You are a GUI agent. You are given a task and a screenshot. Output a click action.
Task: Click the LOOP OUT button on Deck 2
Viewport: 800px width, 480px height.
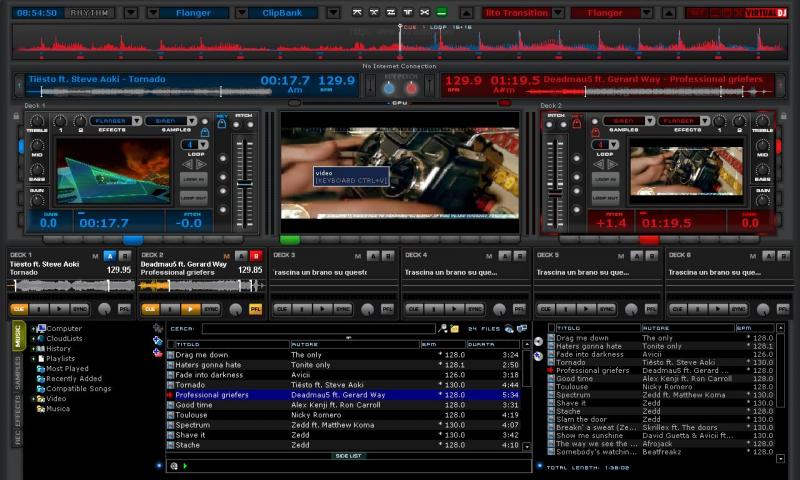[x=606, y=197]
